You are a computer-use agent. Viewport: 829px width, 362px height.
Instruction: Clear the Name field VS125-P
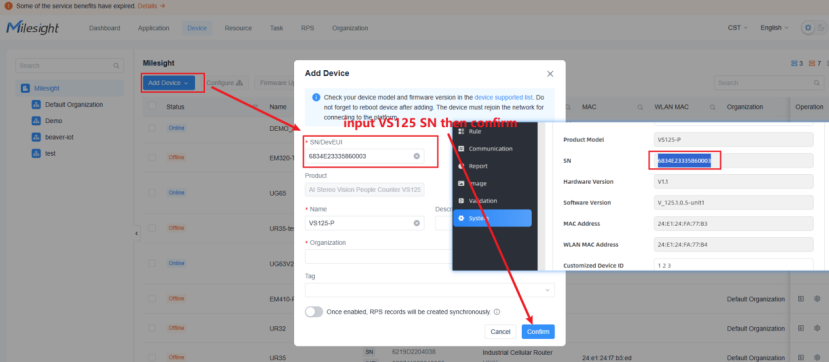(x=417, y=223)
